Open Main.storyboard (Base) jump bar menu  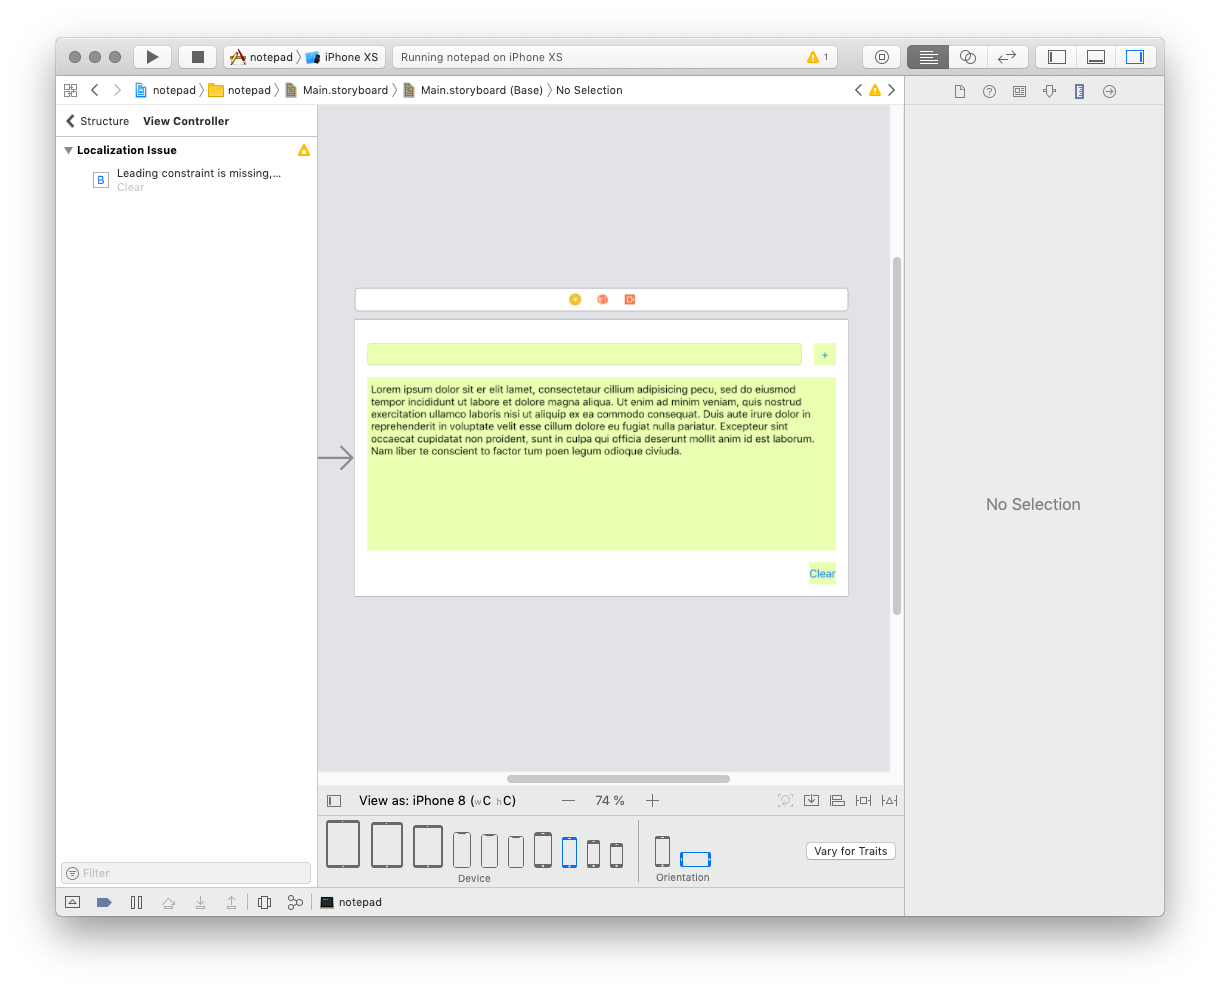[480, 90]
